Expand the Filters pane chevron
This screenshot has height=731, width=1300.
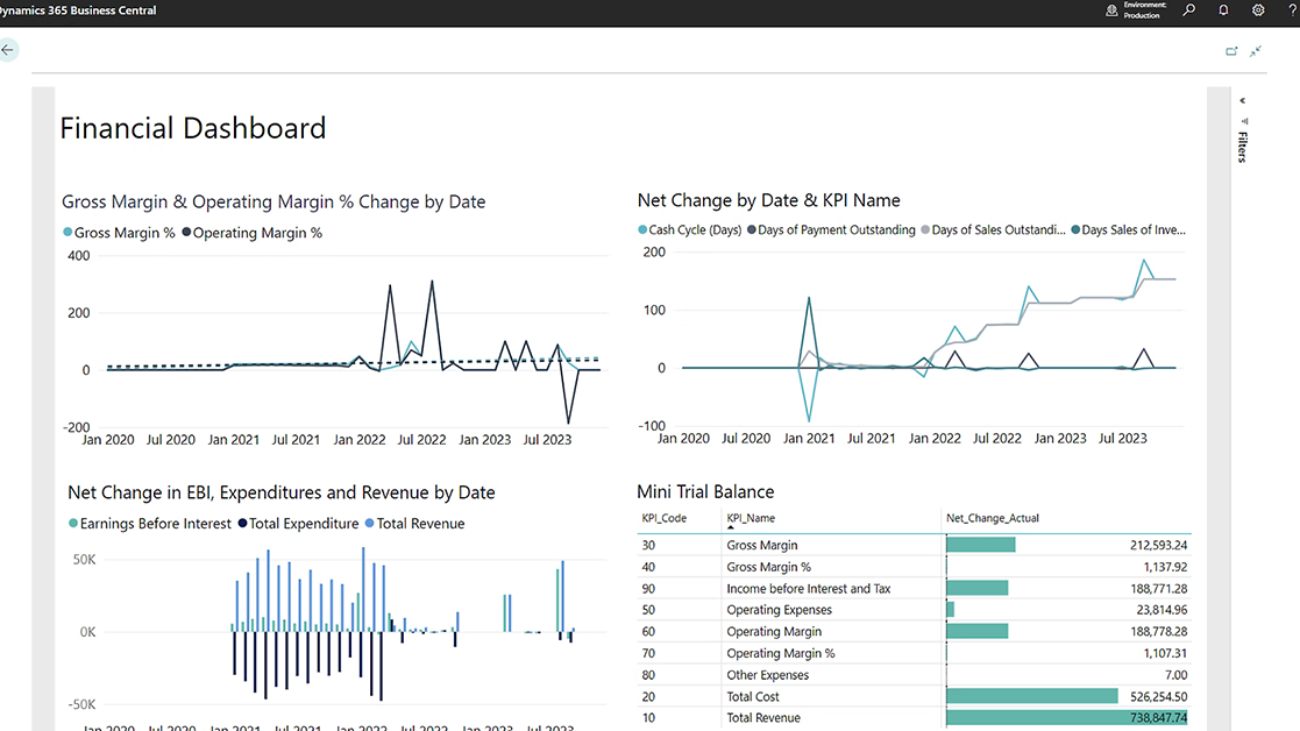click(1242, 101)
